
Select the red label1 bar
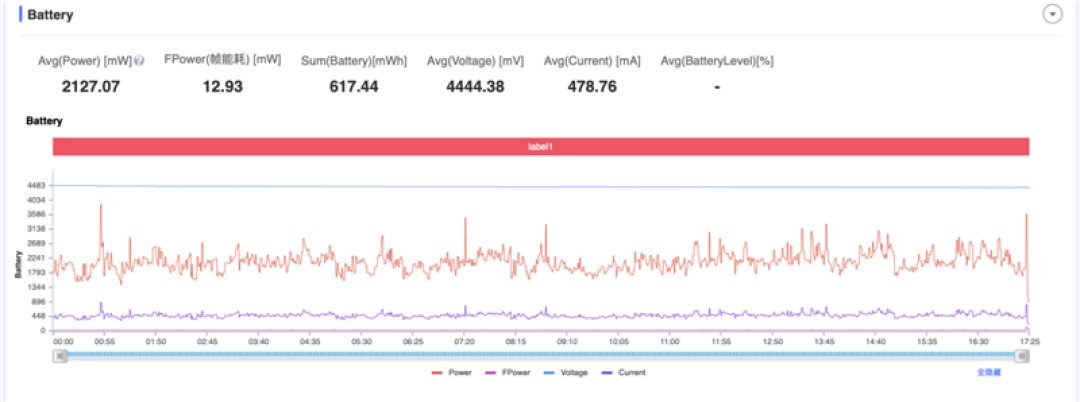point(541,147)
